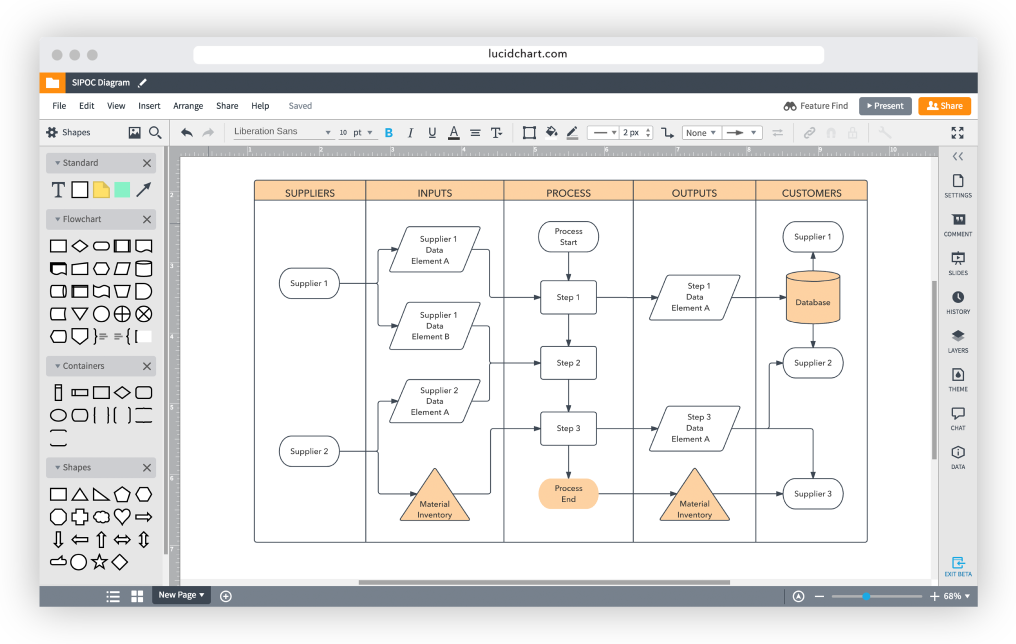Open the History panel
The width and height of the screenshot is (1016, 644).
point(957,301)
